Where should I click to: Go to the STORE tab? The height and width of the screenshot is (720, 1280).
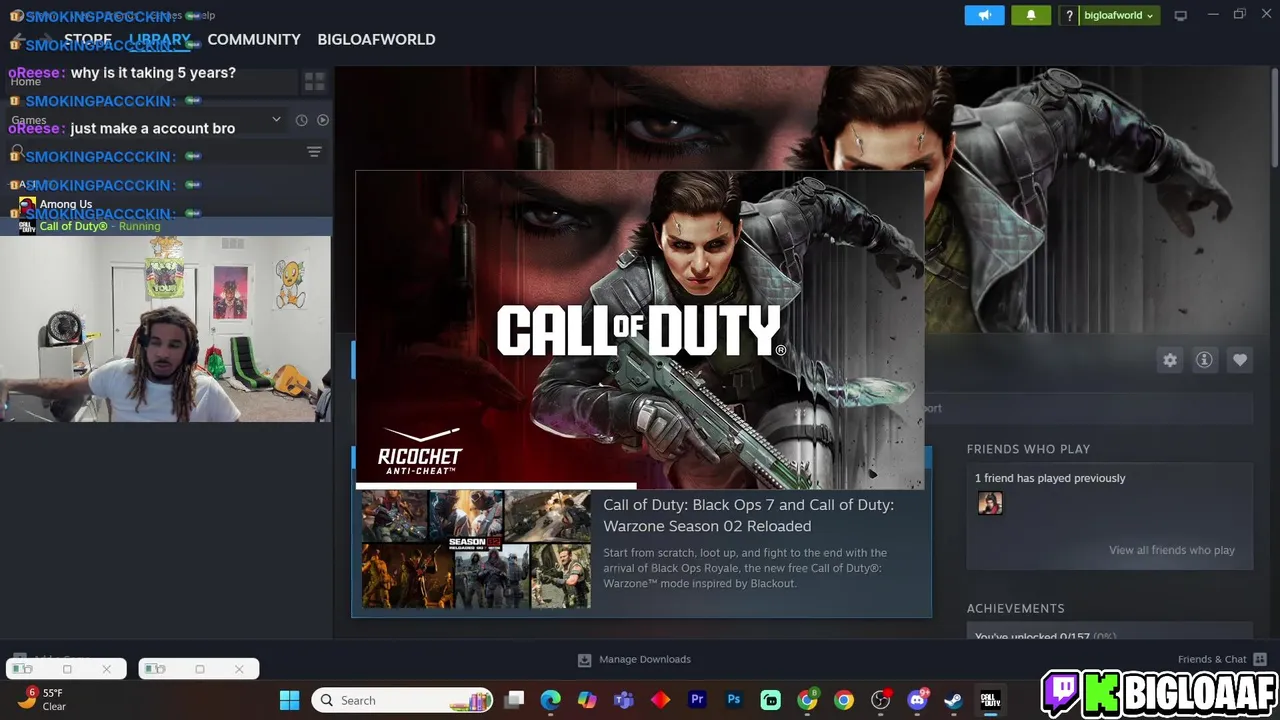88,39
